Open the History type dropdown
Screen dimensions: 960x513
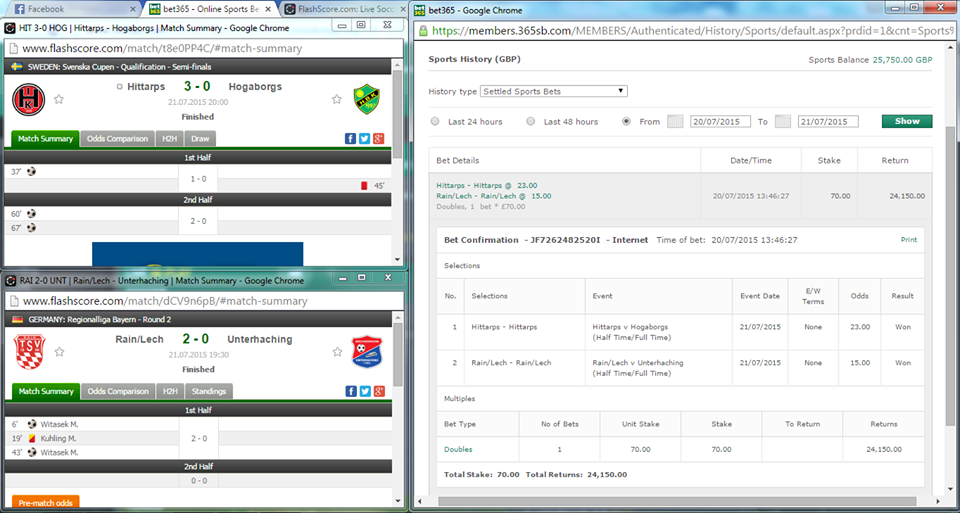[553, 91]
